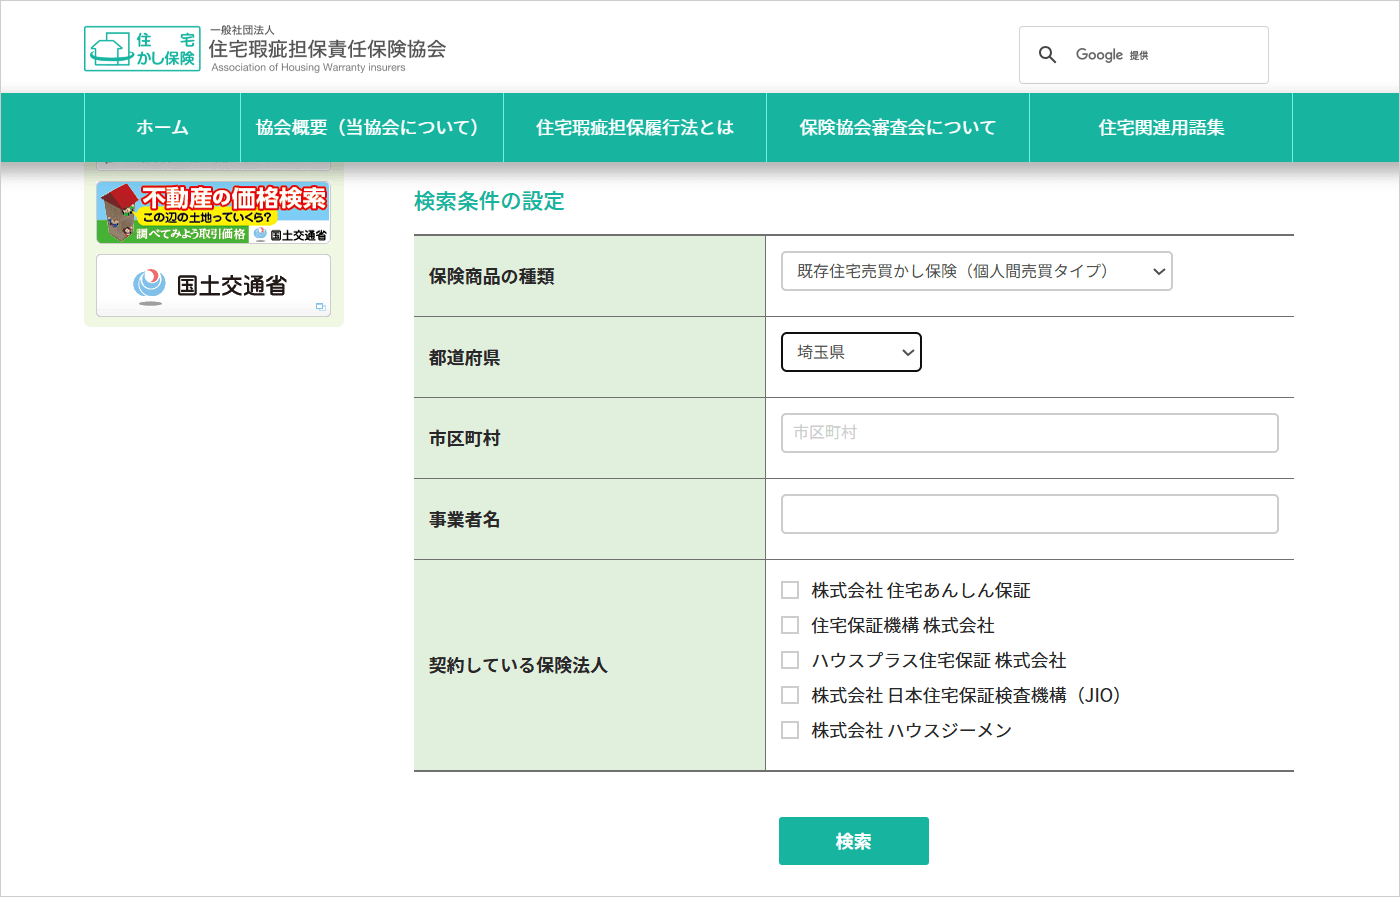Click the 事業者名 text field
This screenshot has height=897, width=1400.
point(1029,513)
